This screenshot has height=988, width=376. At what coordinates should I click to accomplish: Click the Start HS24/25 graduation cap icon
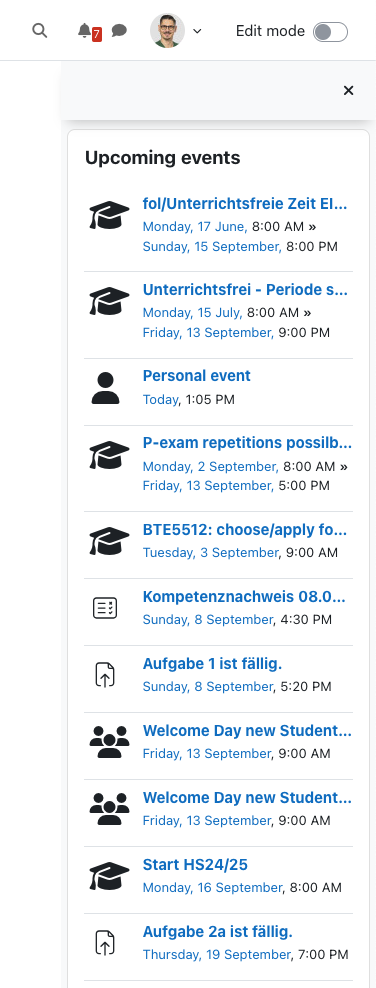point(109,876)
